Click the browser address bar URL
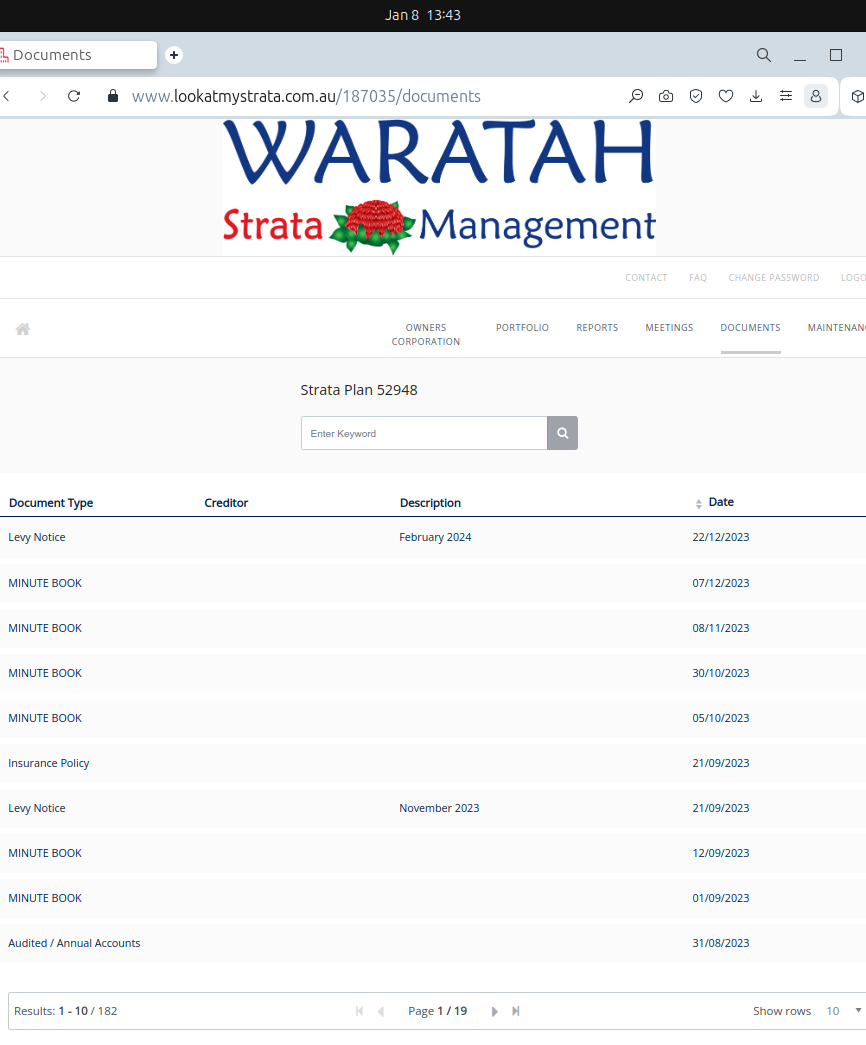The height and width of the screenshot is (1045, 866). (306, 96)
